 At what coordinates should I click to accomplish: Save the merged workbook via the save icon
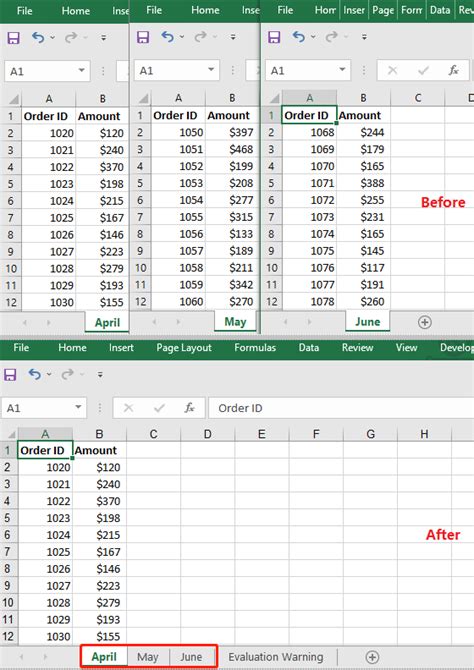click(x=10, y=375)
